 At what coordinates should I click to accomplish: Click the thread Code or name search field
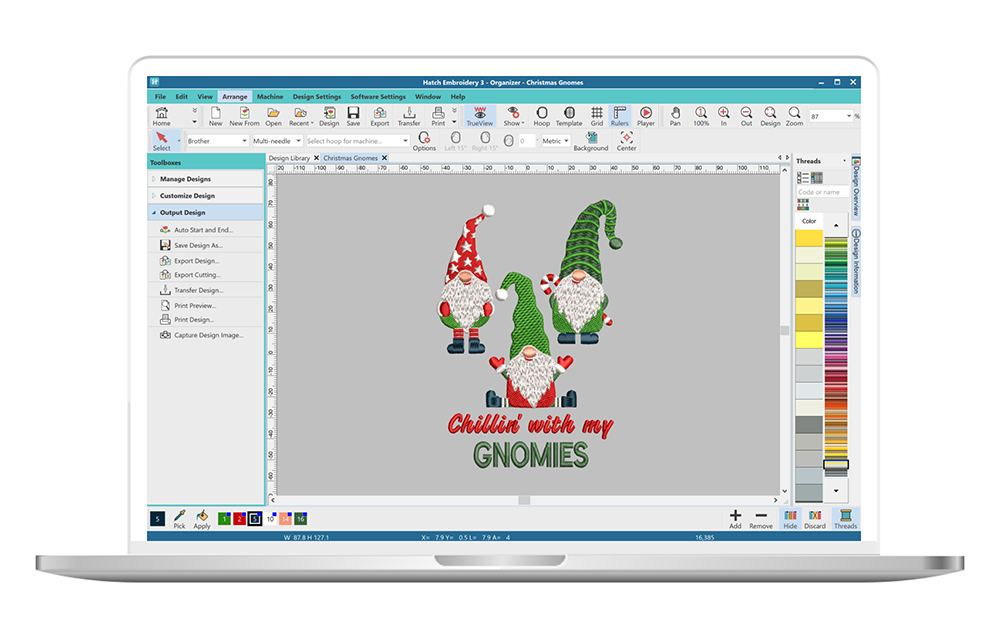click(x=820, y=192)
